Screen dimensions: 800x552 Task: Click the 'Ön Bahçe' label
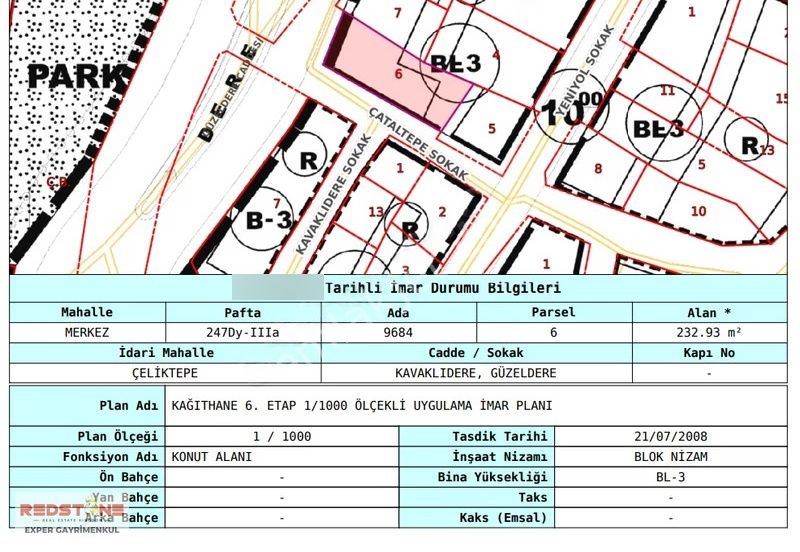tap(129, 477)
